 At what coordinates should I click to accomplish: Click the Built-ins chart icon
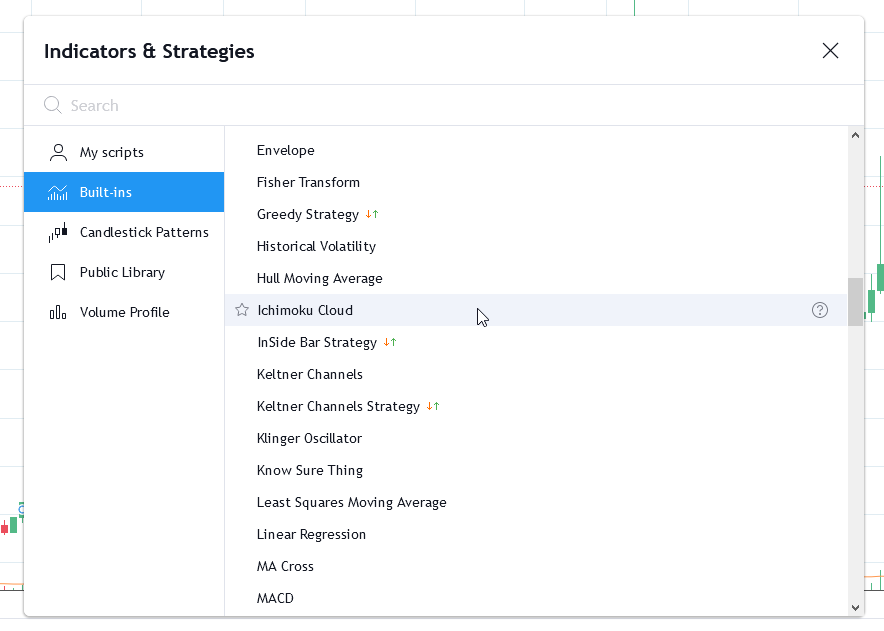click(58, 192)
